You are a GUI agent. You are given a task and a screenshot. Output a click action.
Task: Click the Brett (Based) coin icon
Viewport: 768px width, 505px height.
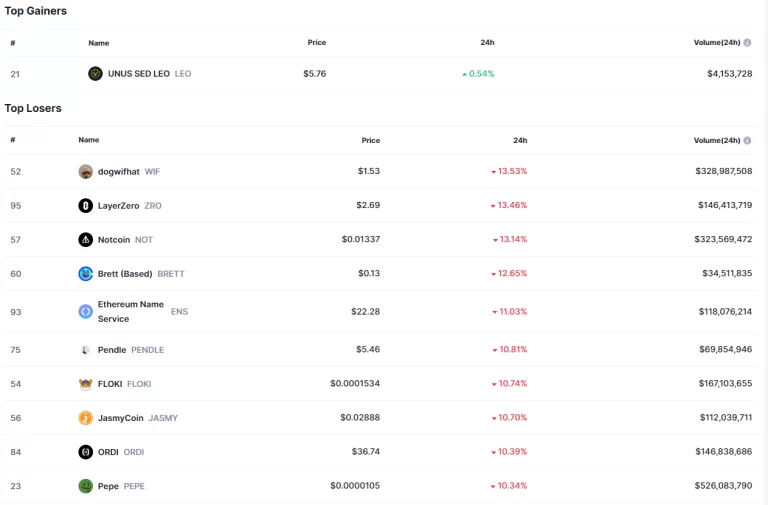click(x=86, y=274)
